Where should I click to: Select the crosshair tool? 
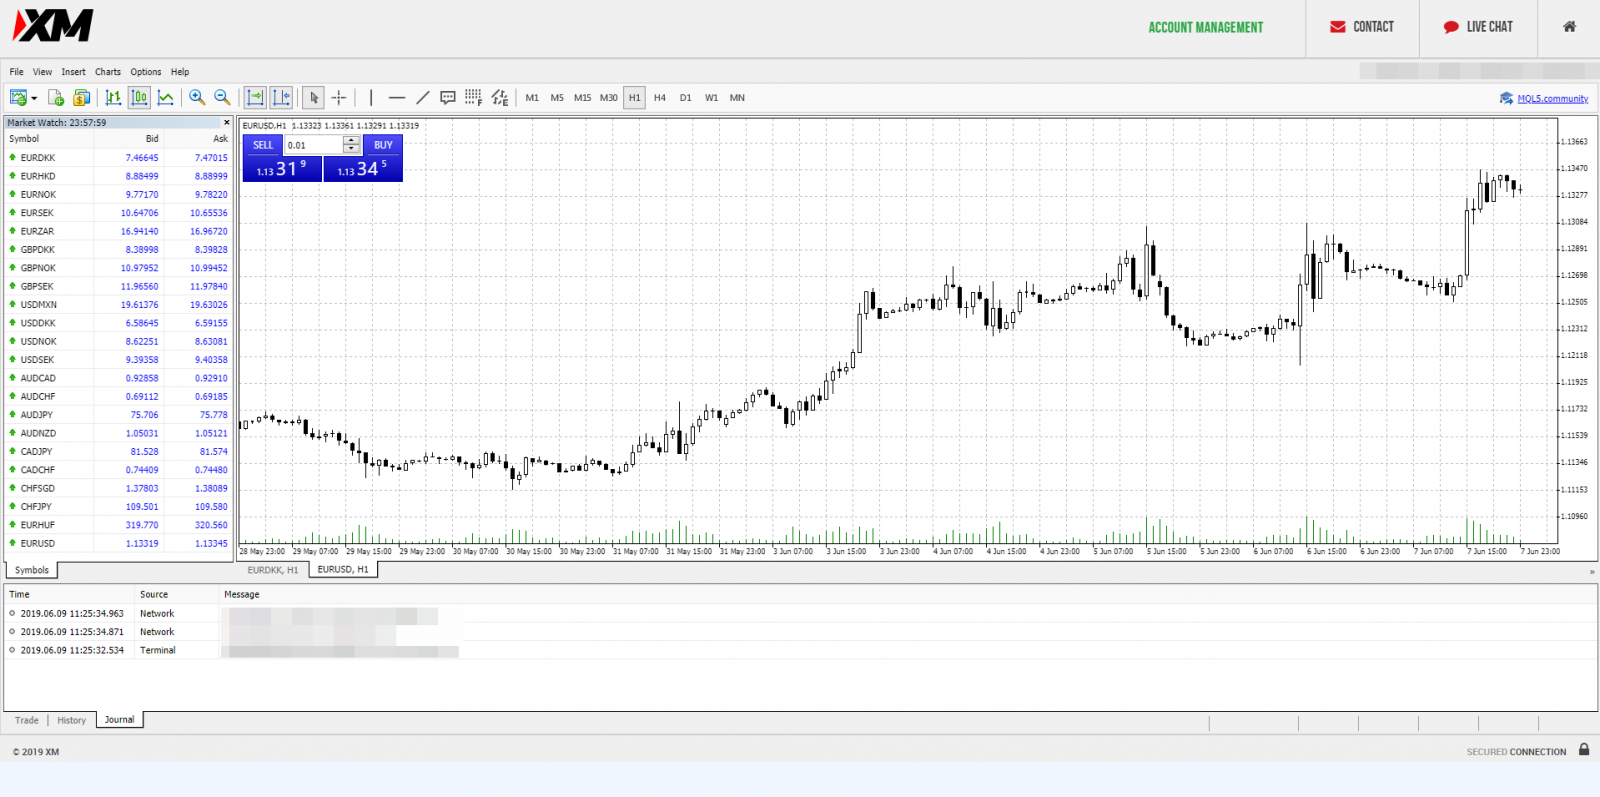339,97
